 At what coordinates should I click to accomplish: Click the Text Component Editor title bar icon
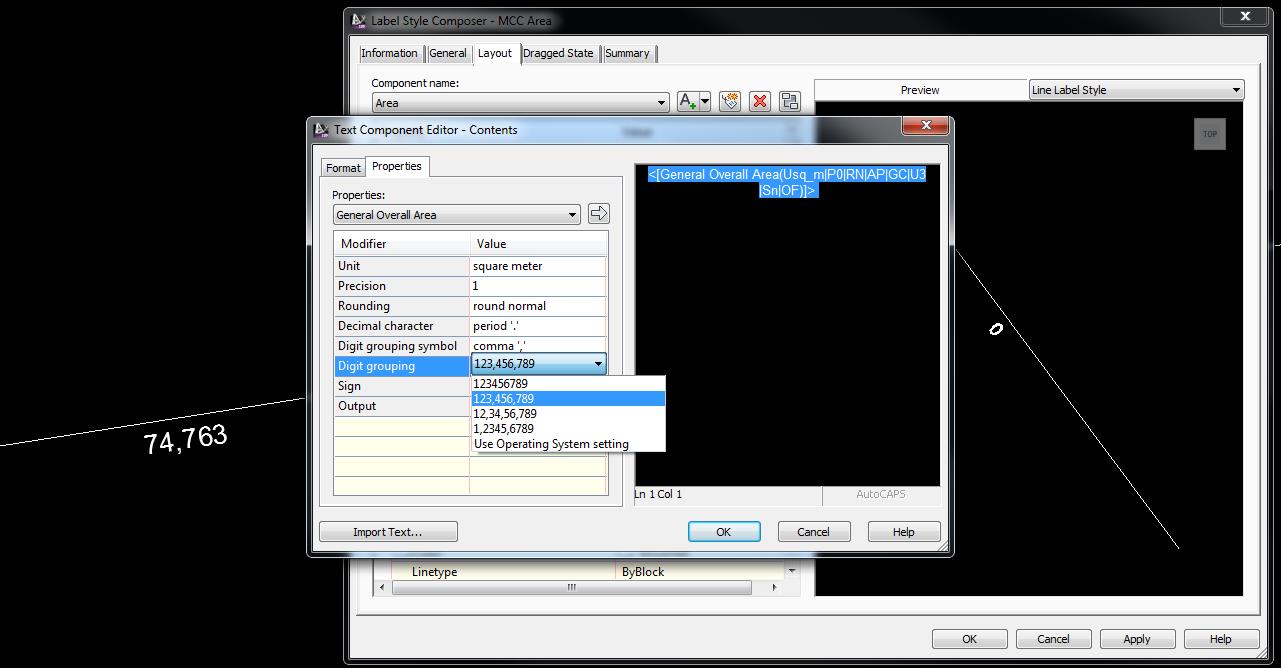coord(321,129)
